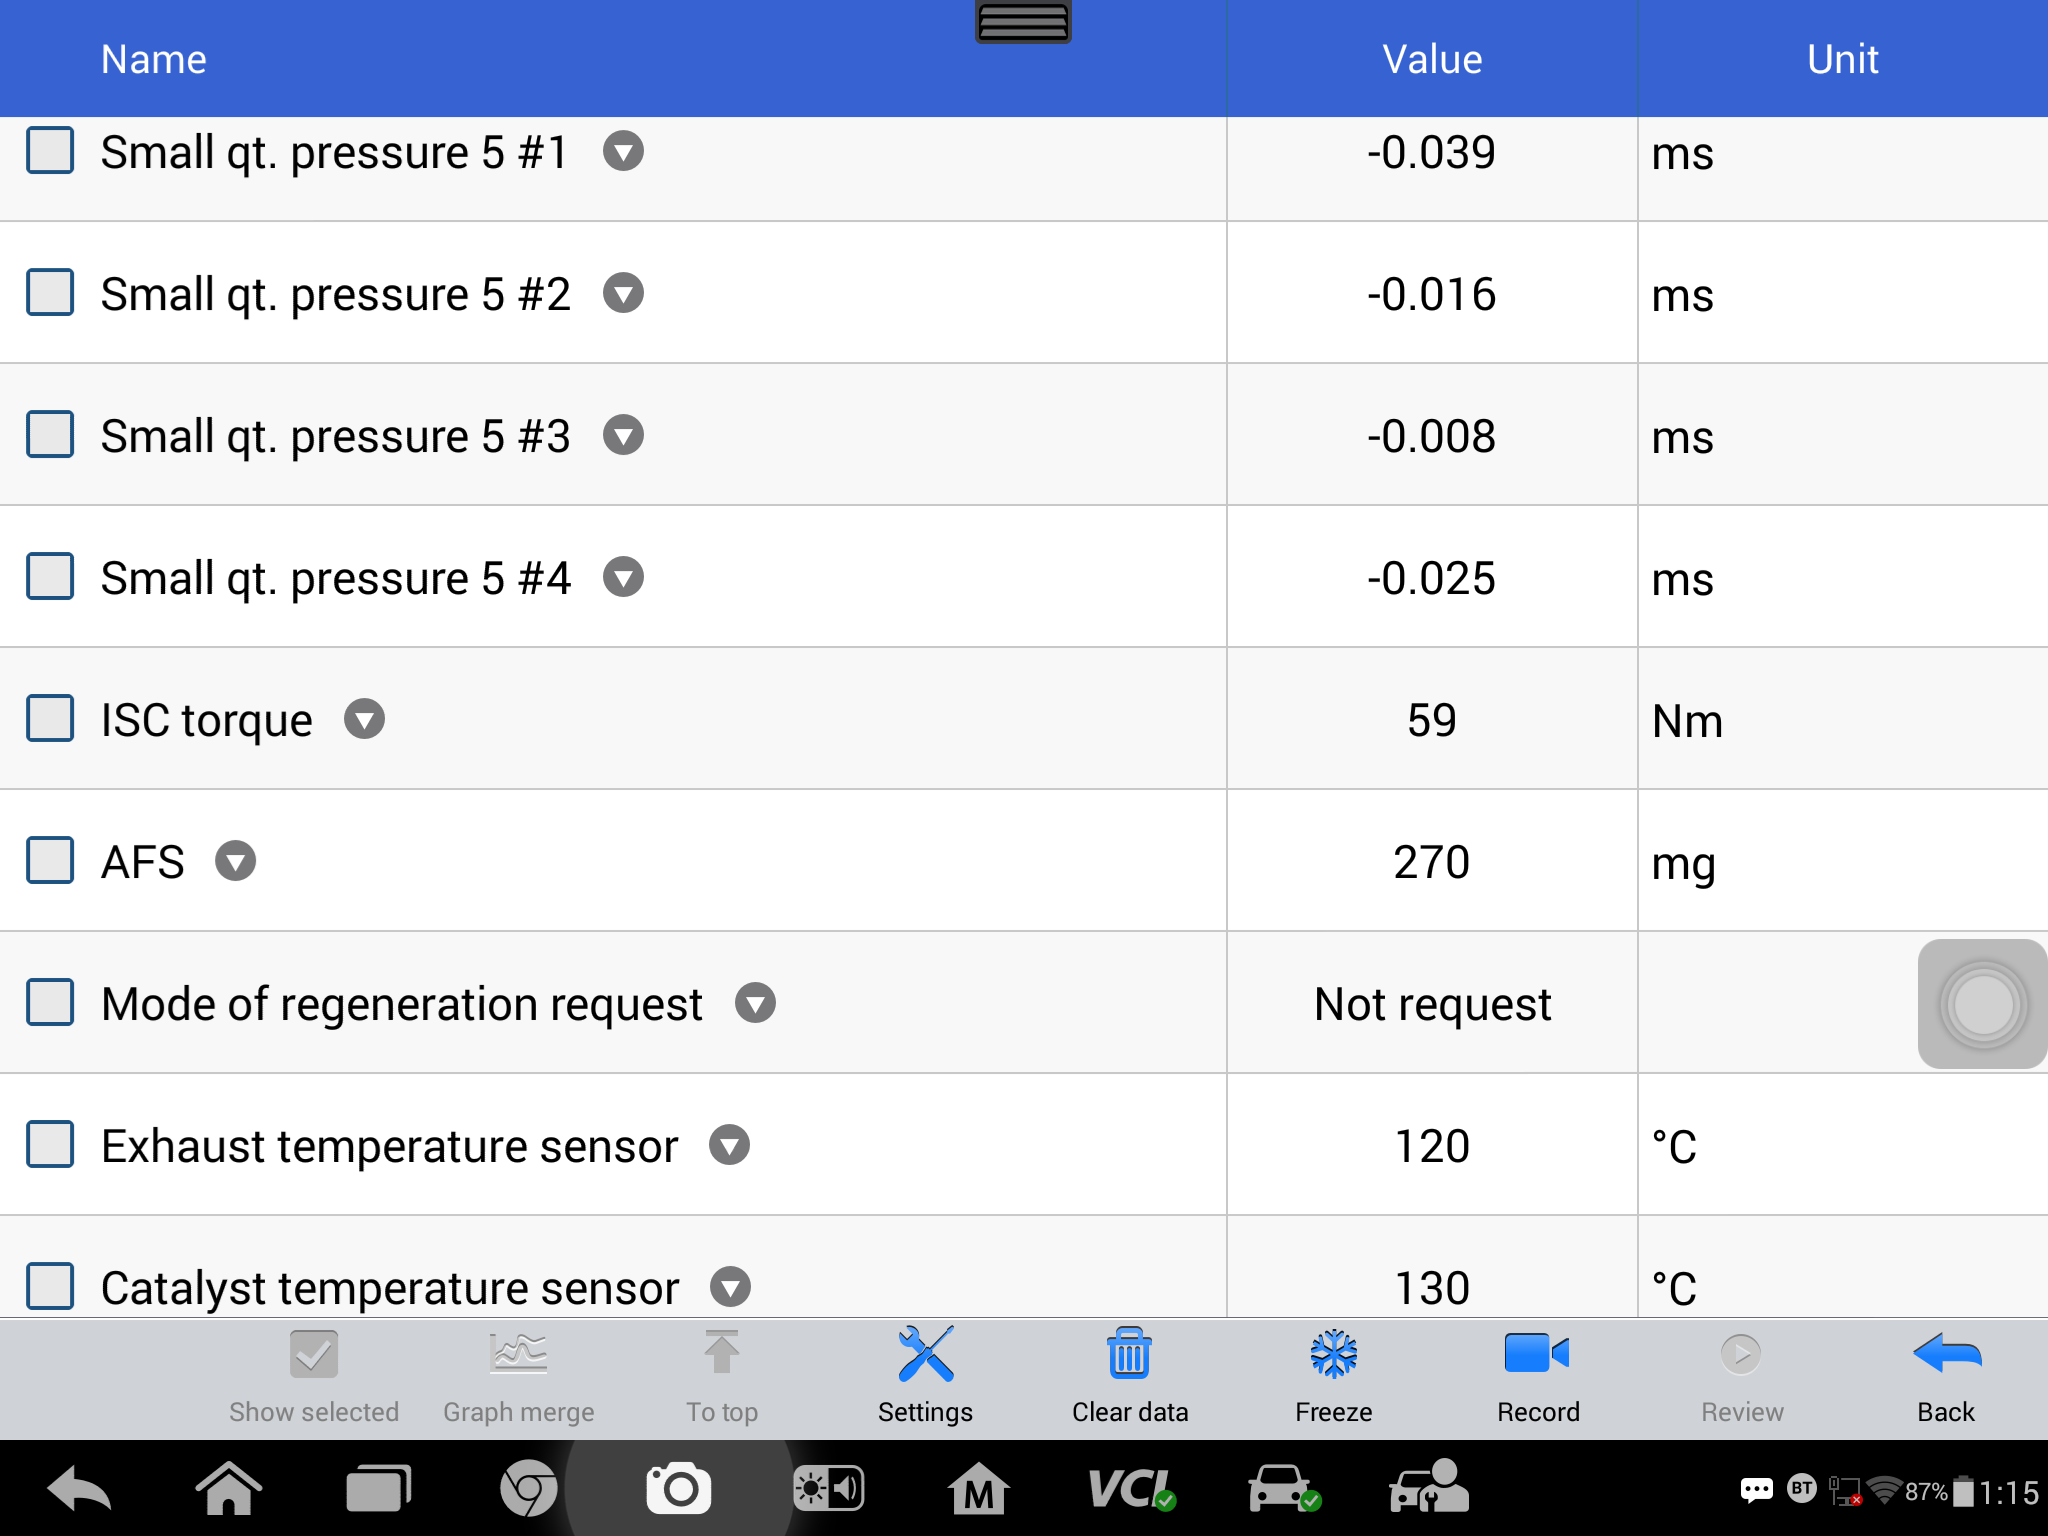This screenshot has width=2048, height=1536.
Task: Select the AFS parameter checkbox
Action: pyautogui.click(x=50, y=861)
